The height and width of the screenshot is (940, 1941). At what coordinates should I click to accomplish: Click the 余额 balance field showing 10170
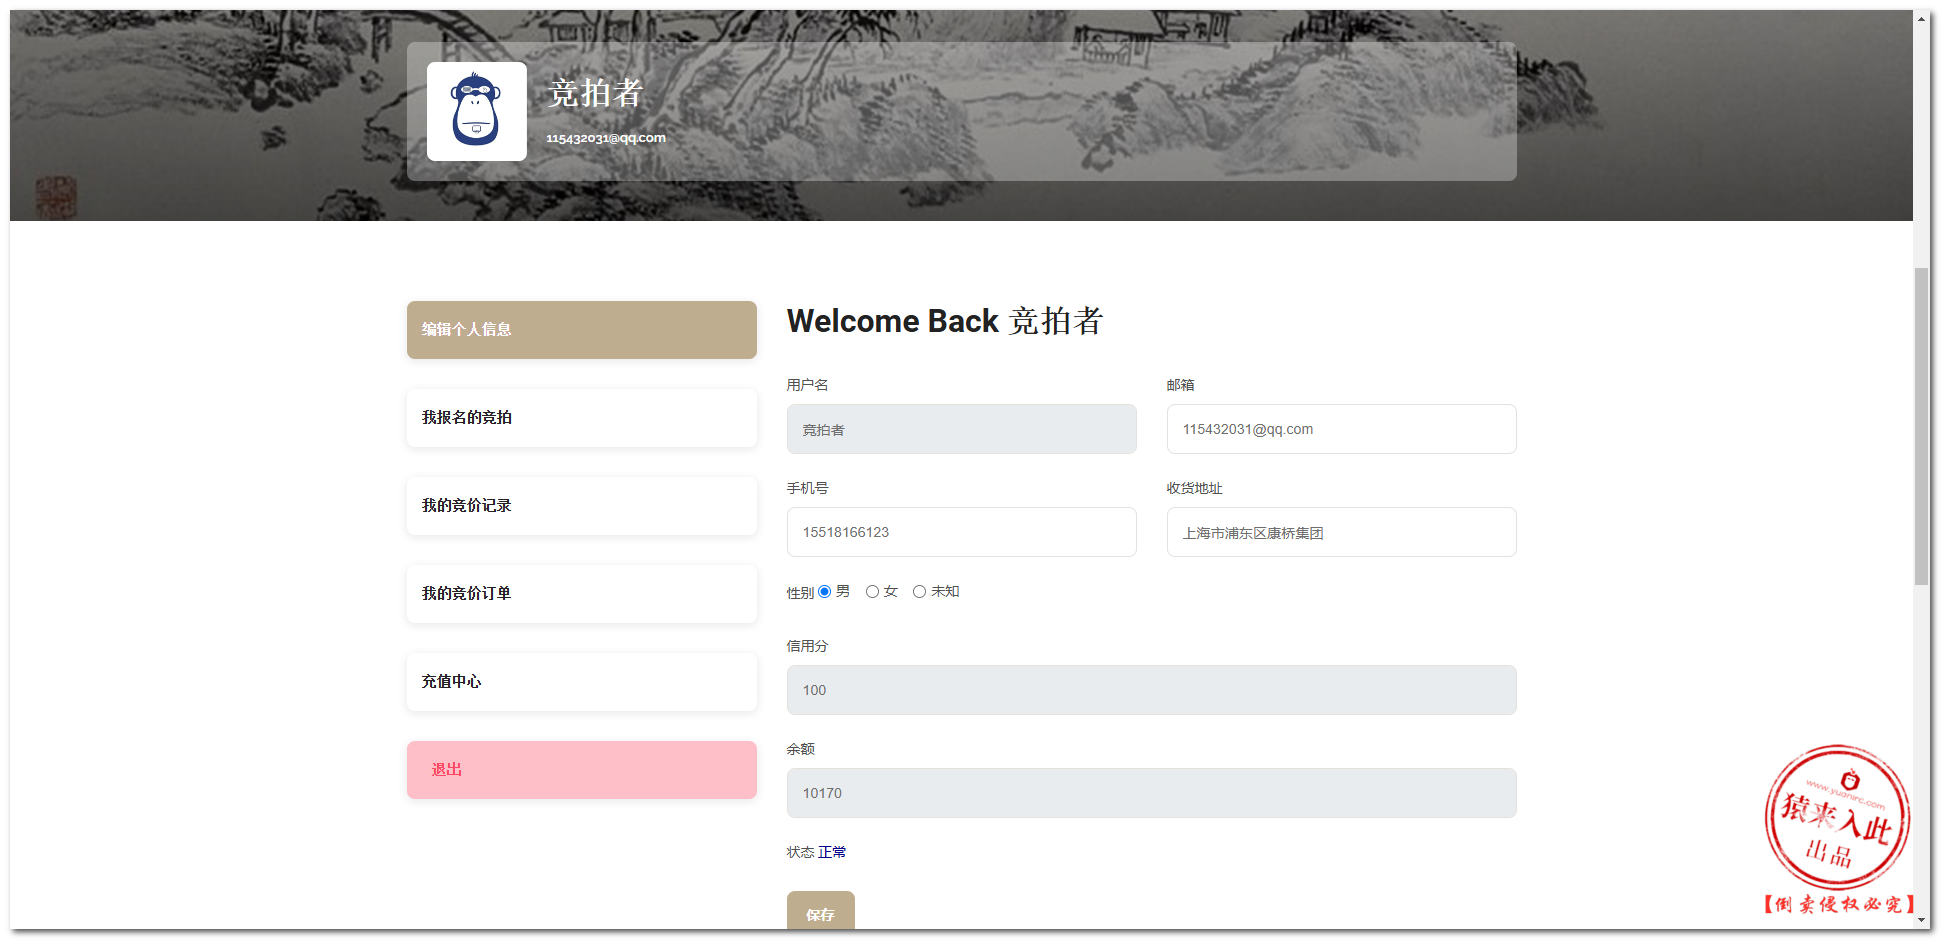pyautogui.click(x=1152, y=793)
